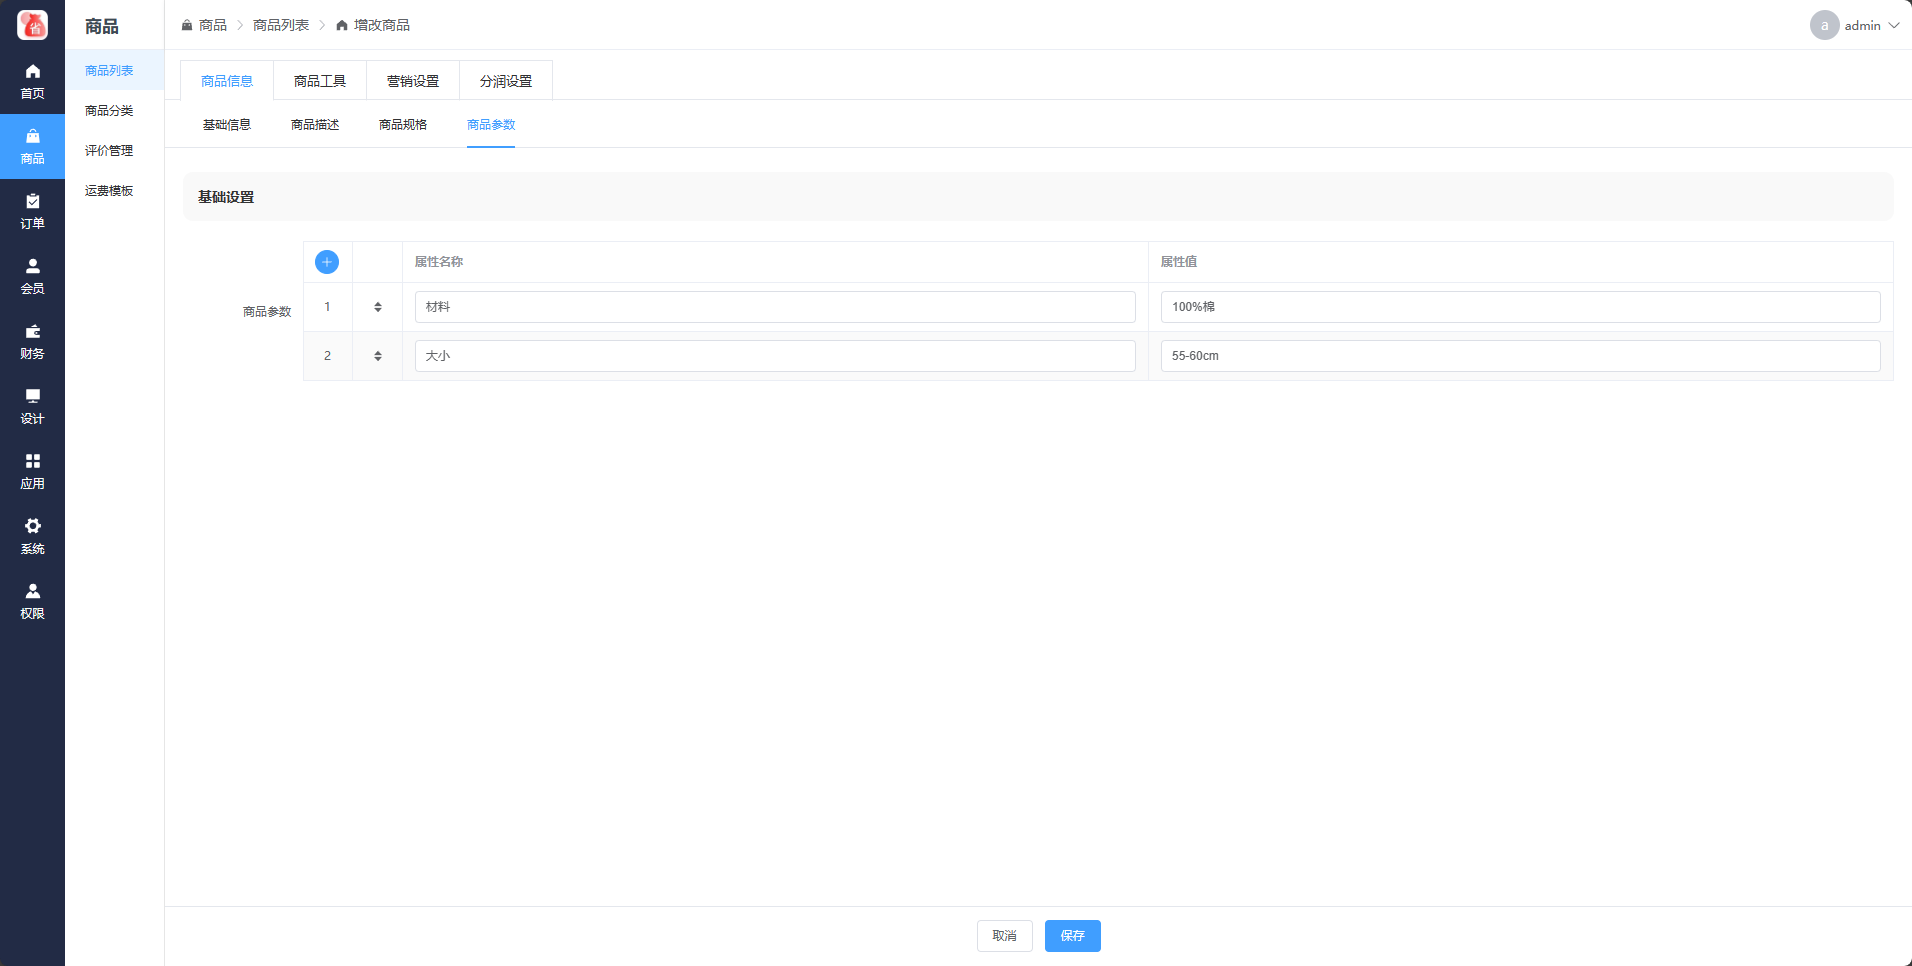
Task: Click the 商品列表 breadcrumb link
Action: pyautogui.click(x=281, y=25)
